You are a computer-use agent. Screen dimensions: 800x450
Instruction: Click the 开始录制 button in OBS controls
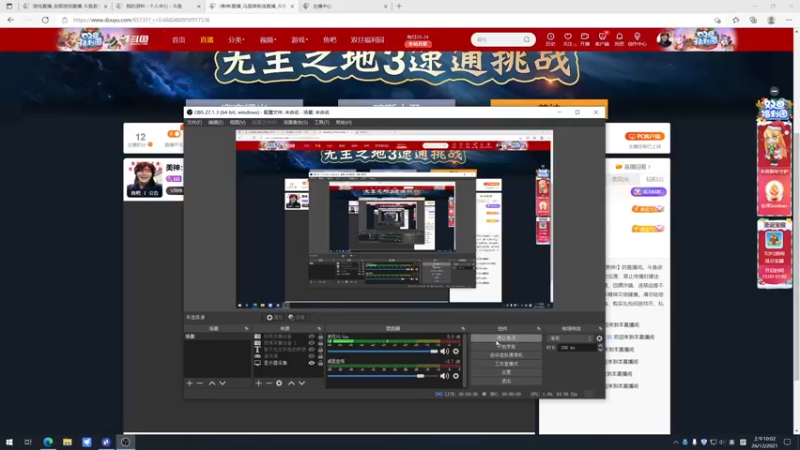pyautogui.click(x=506, y=346)
